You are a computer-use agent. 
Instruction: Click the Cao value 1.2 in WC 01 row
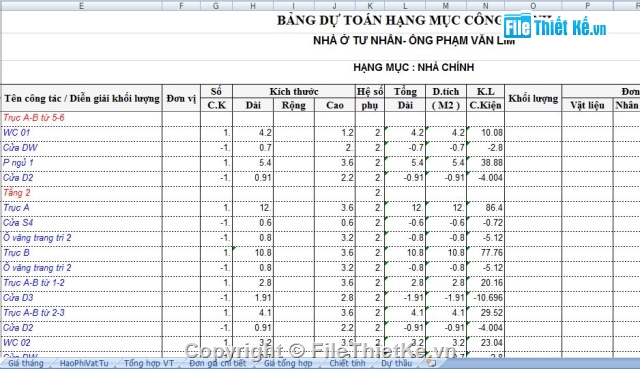(x=347, y=133)
